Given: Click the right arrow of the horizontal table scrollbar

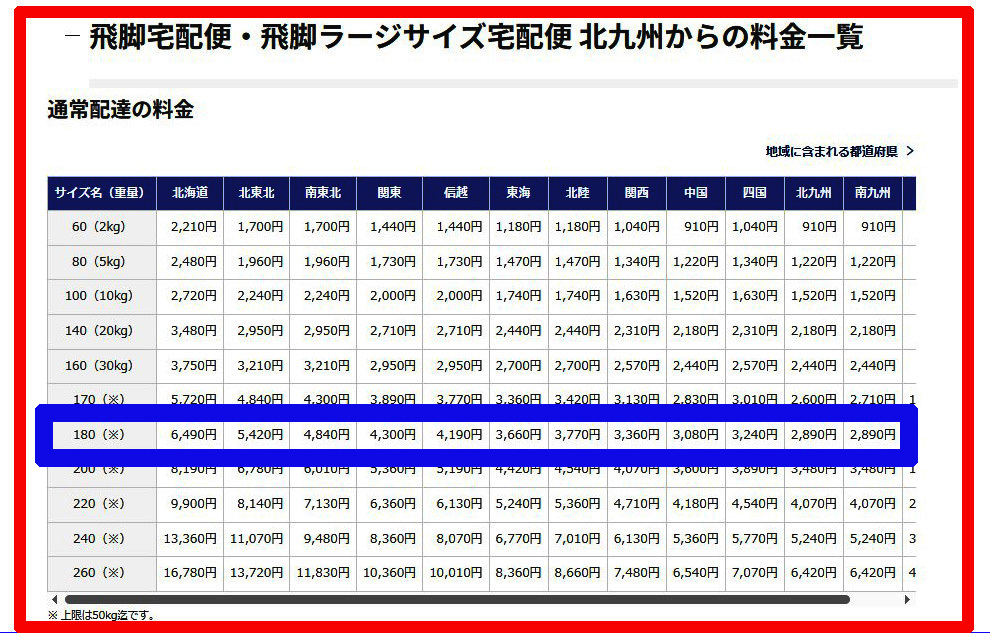Looking at the screenshot, I should tap(907, 600).
